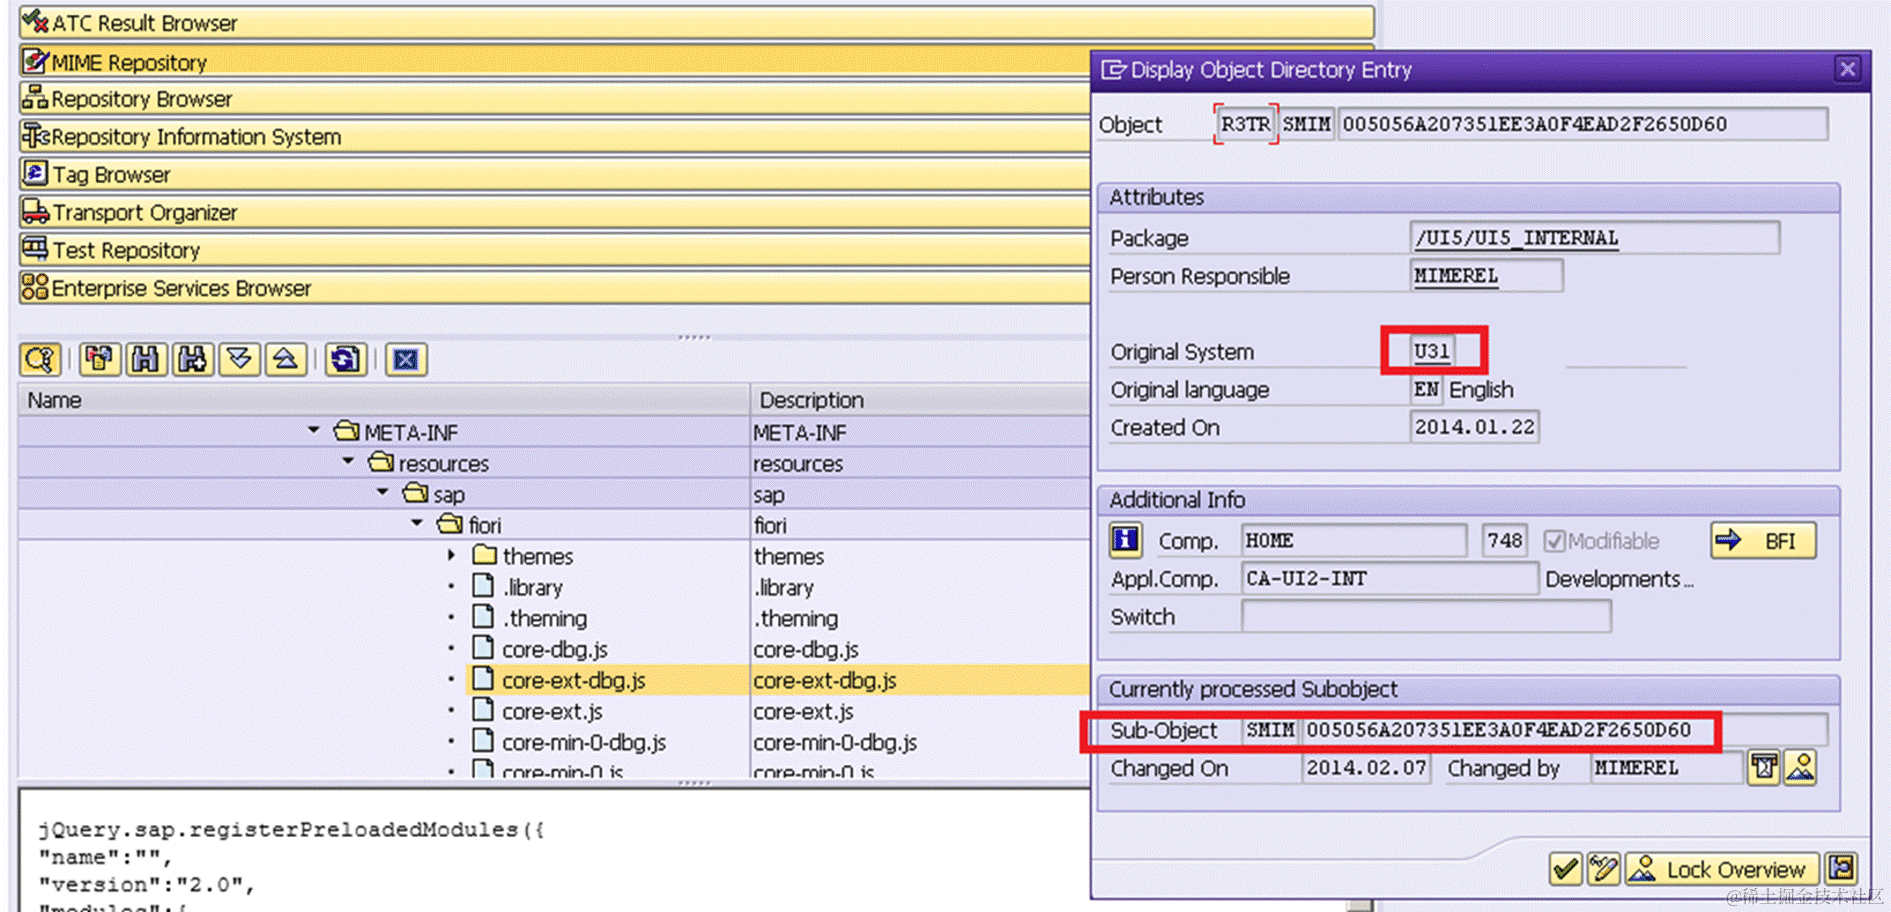Click the themes folder icon
Image resolution: width=1891 pixels, height=912 pixels.
click(484, 554)
